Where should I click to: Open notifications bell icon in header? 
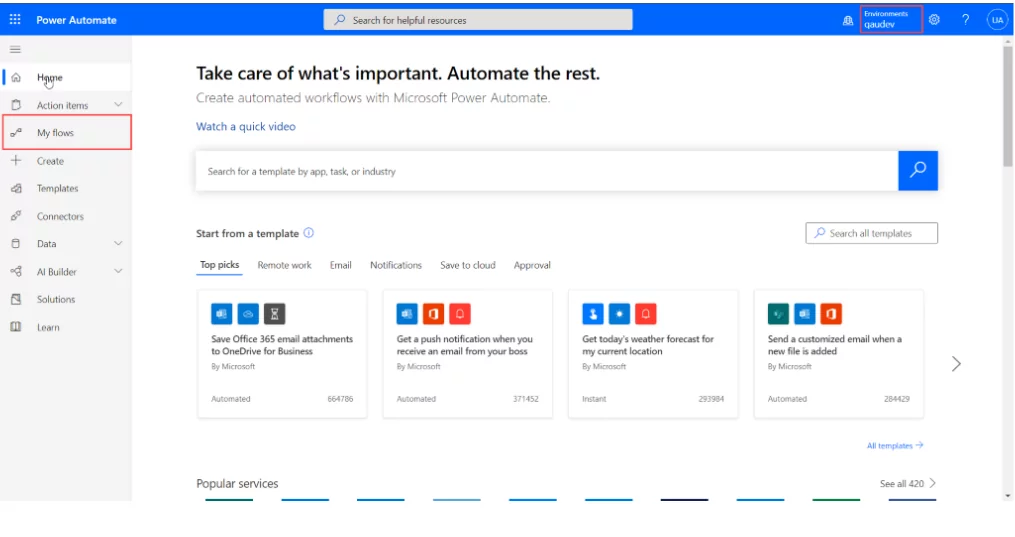pyautogui.click(x=847, y=21)
